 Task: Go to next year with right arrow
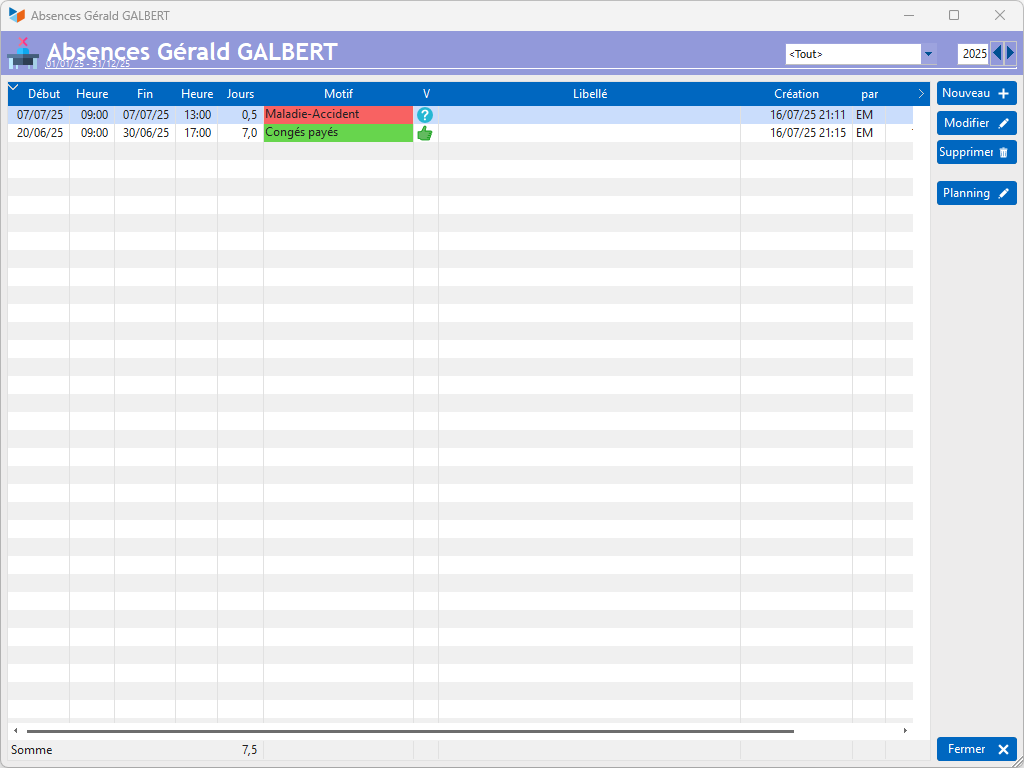point(1010,54)
